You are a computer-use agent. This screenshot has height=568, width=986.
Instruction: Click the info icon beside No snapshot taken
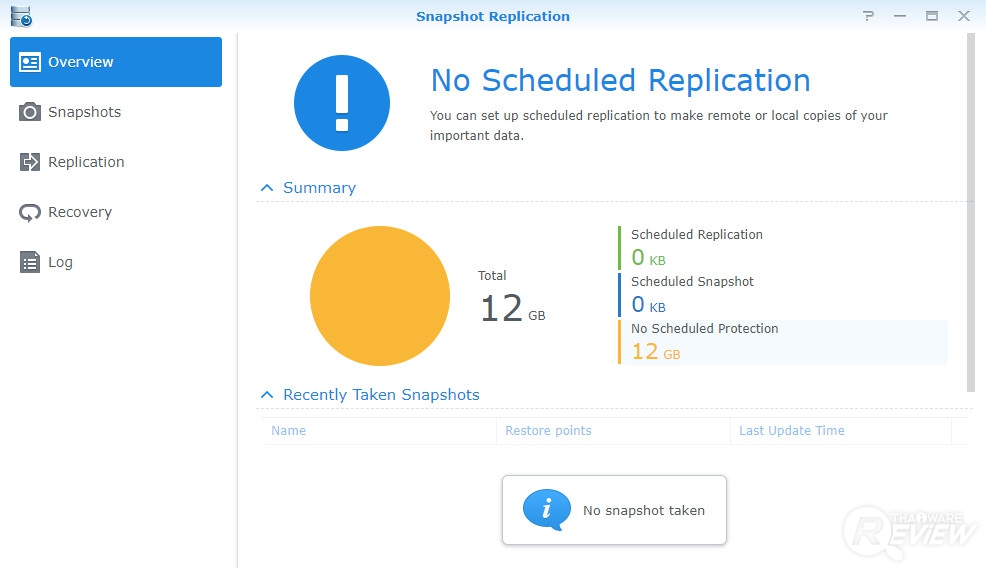[x=546, y=510]
